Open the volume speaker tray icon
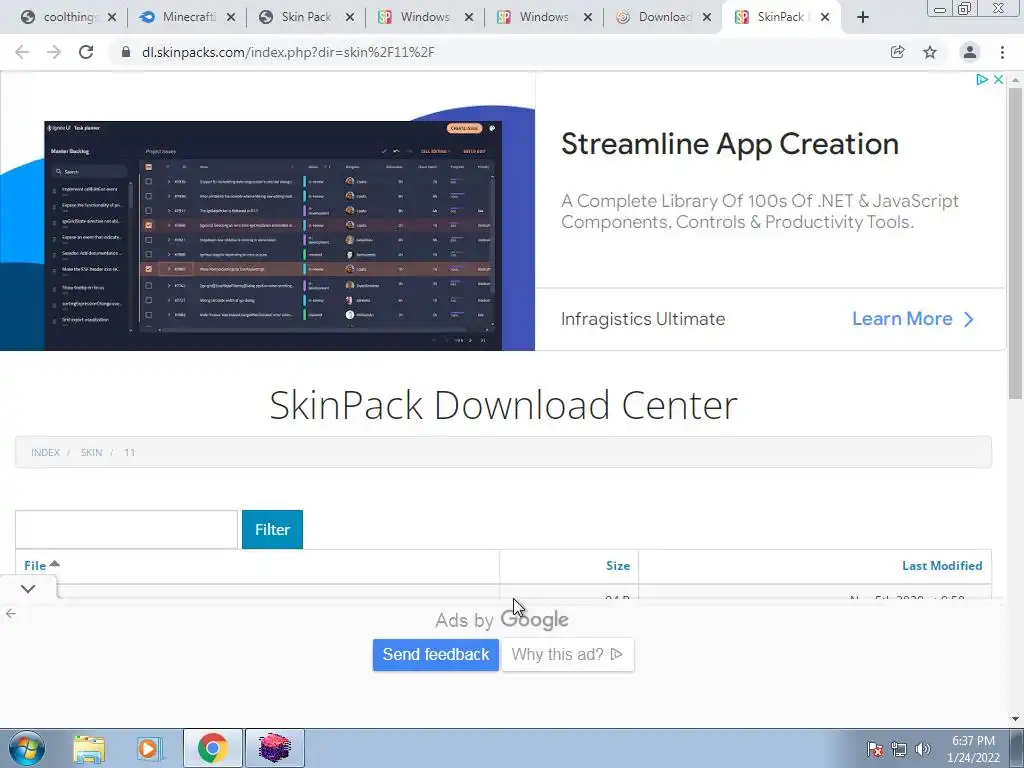 coord(922,749)
